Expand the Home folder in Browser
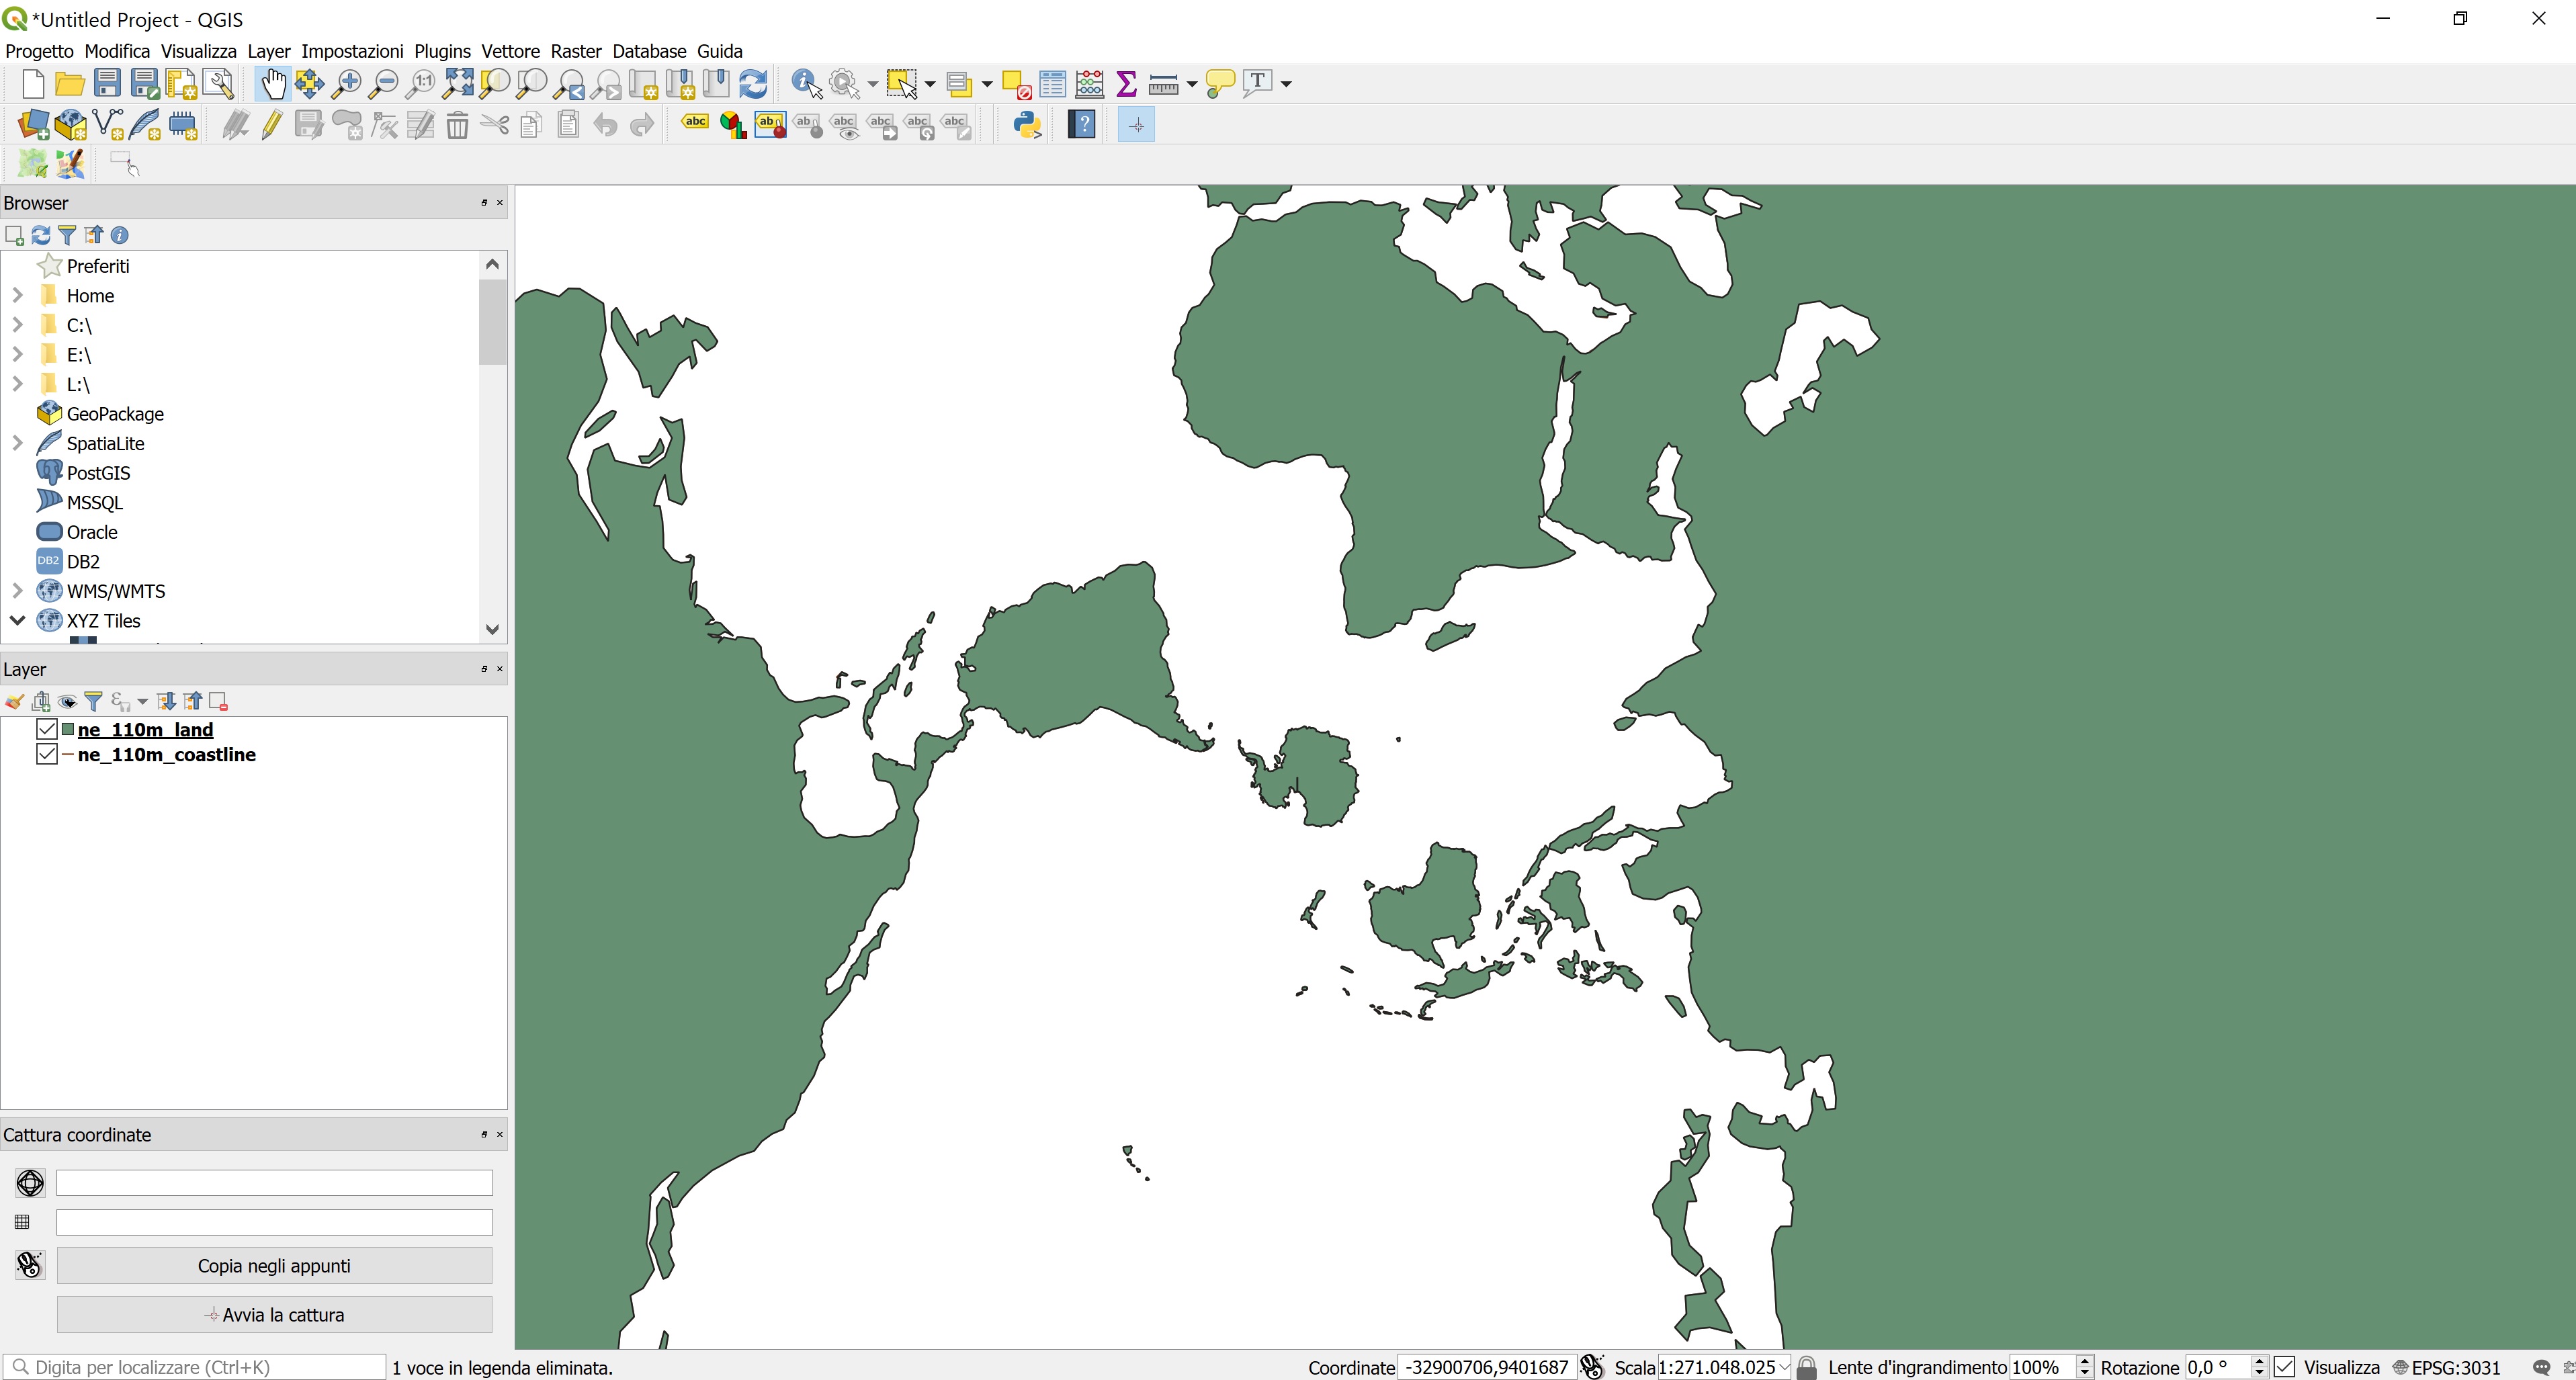This screenshot has width=2576, height=1380. [17, 295]
